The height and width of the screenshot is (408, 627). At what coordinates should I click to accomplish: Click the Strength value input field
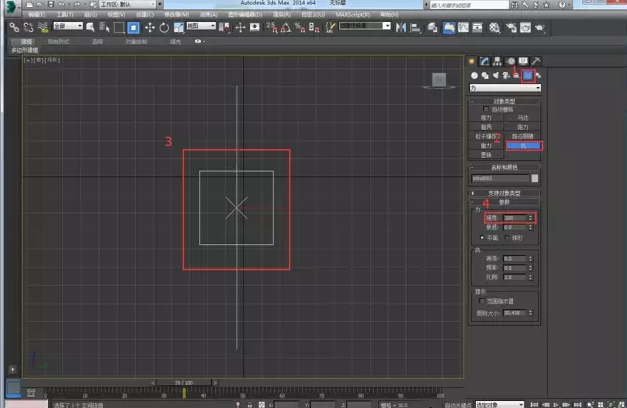[x=512, y=217]
